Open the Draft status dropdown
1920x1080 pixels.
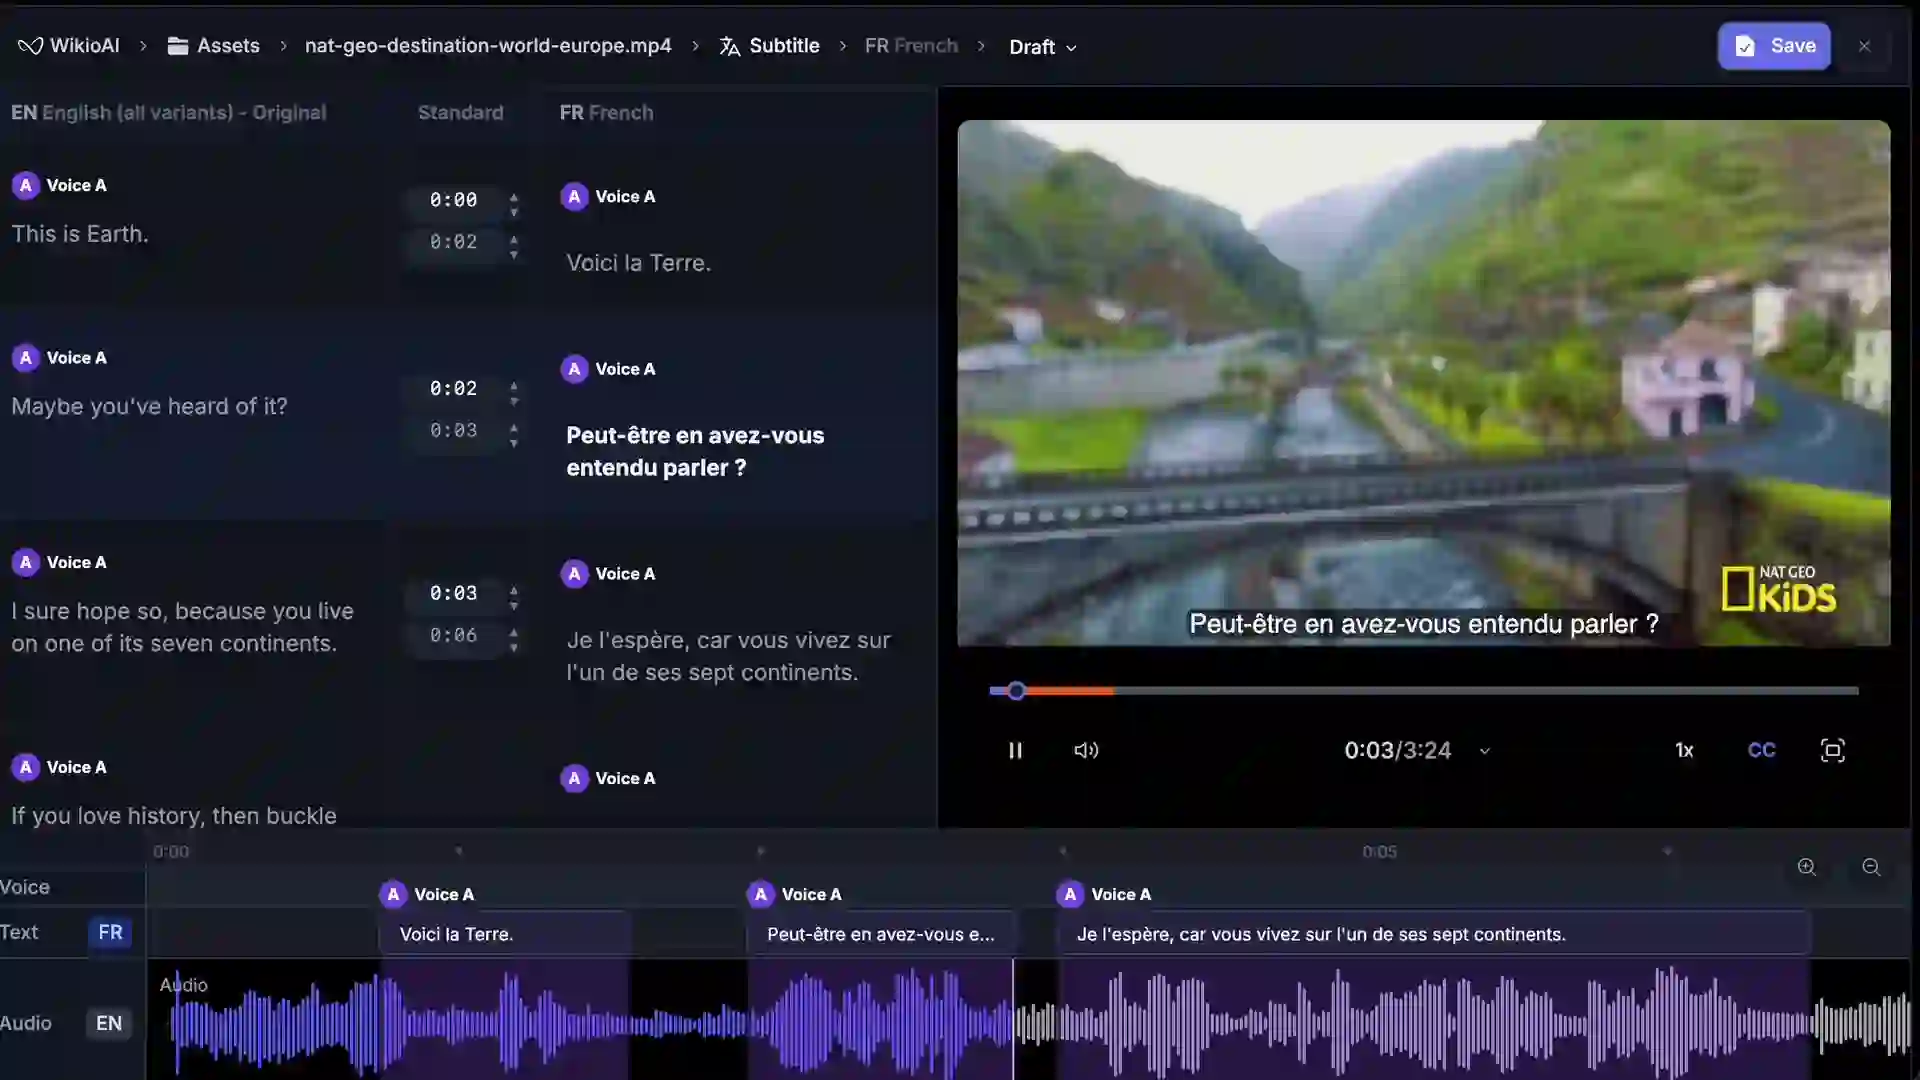pos(1044,46)
